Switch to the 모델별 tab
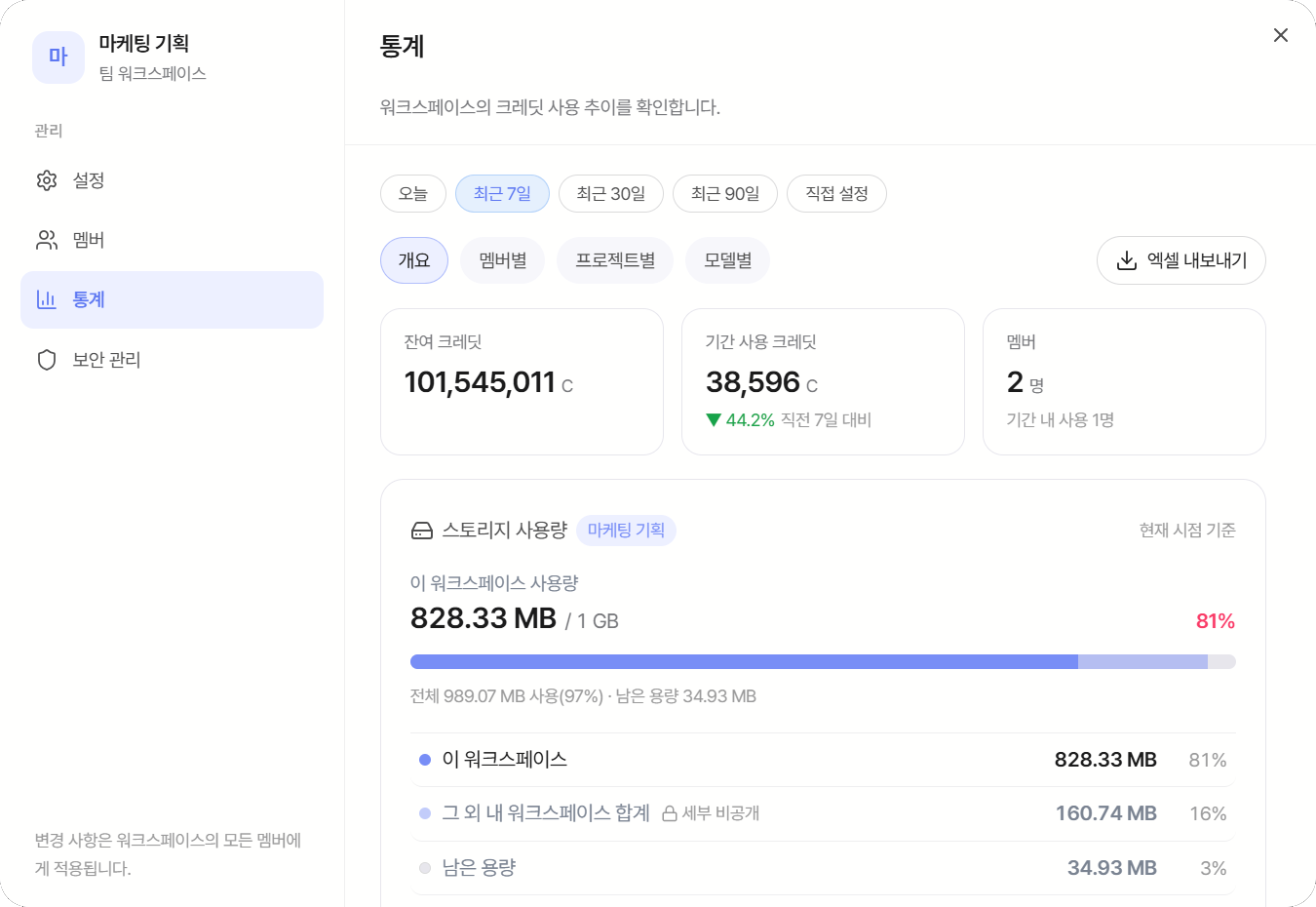 pos(728,261)
